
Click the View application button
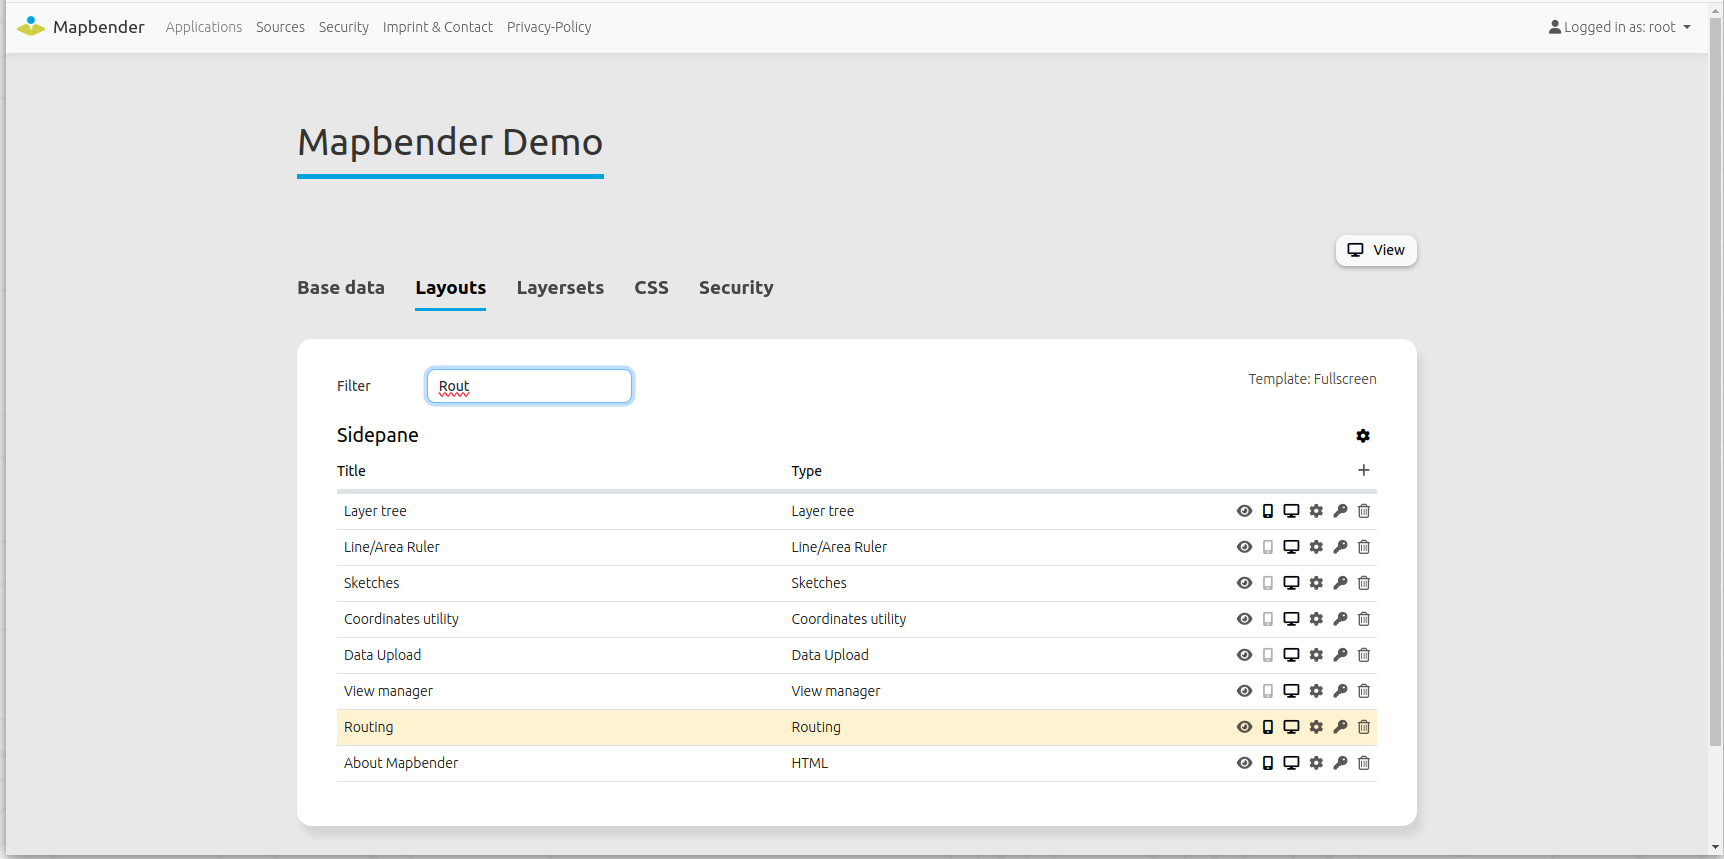1376,250
